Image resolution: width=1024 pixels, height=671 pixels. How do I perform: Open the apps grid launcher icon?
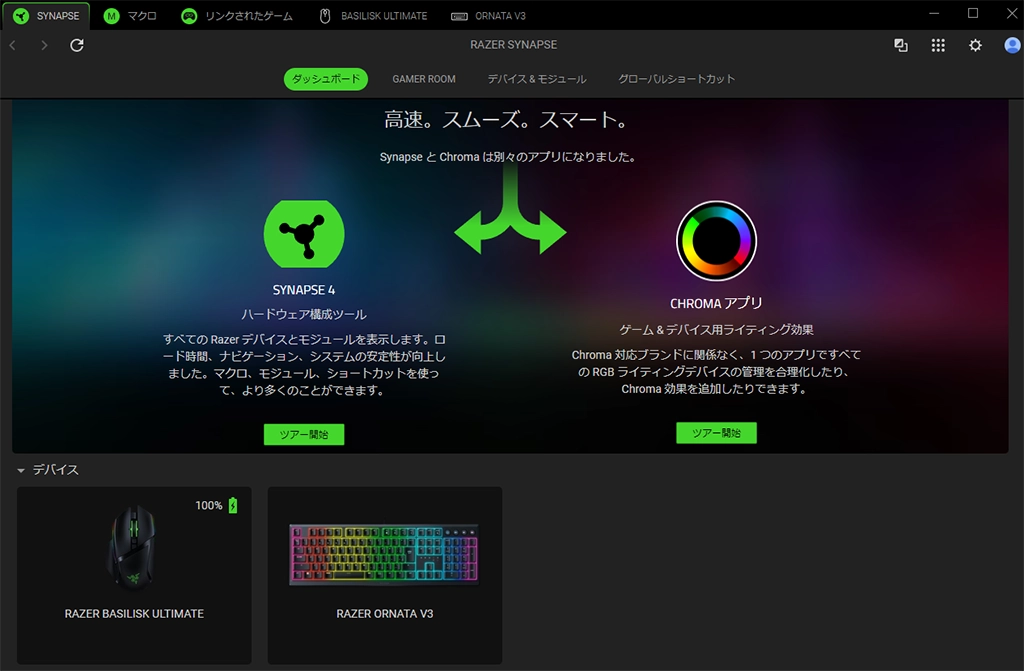tap(938, 45)
